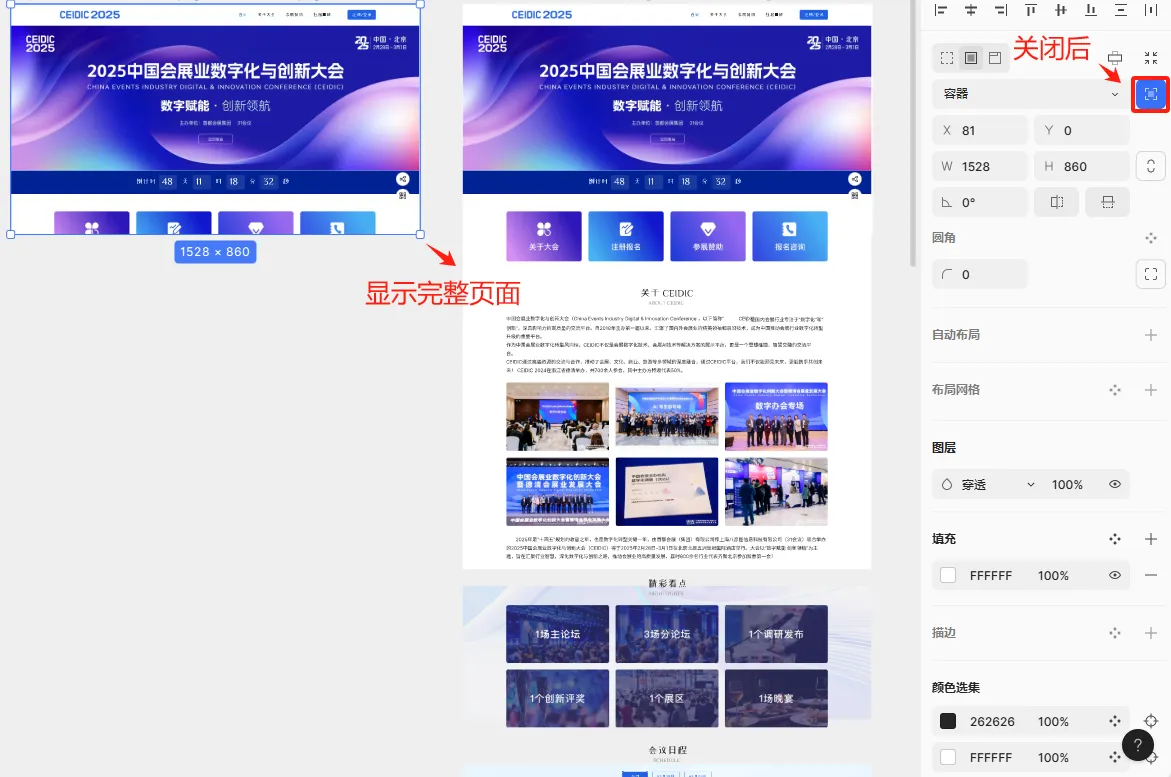Open style picker for the 262626 color row
This screenshot has height=777, width=1171.
(x=1115, y=721)
